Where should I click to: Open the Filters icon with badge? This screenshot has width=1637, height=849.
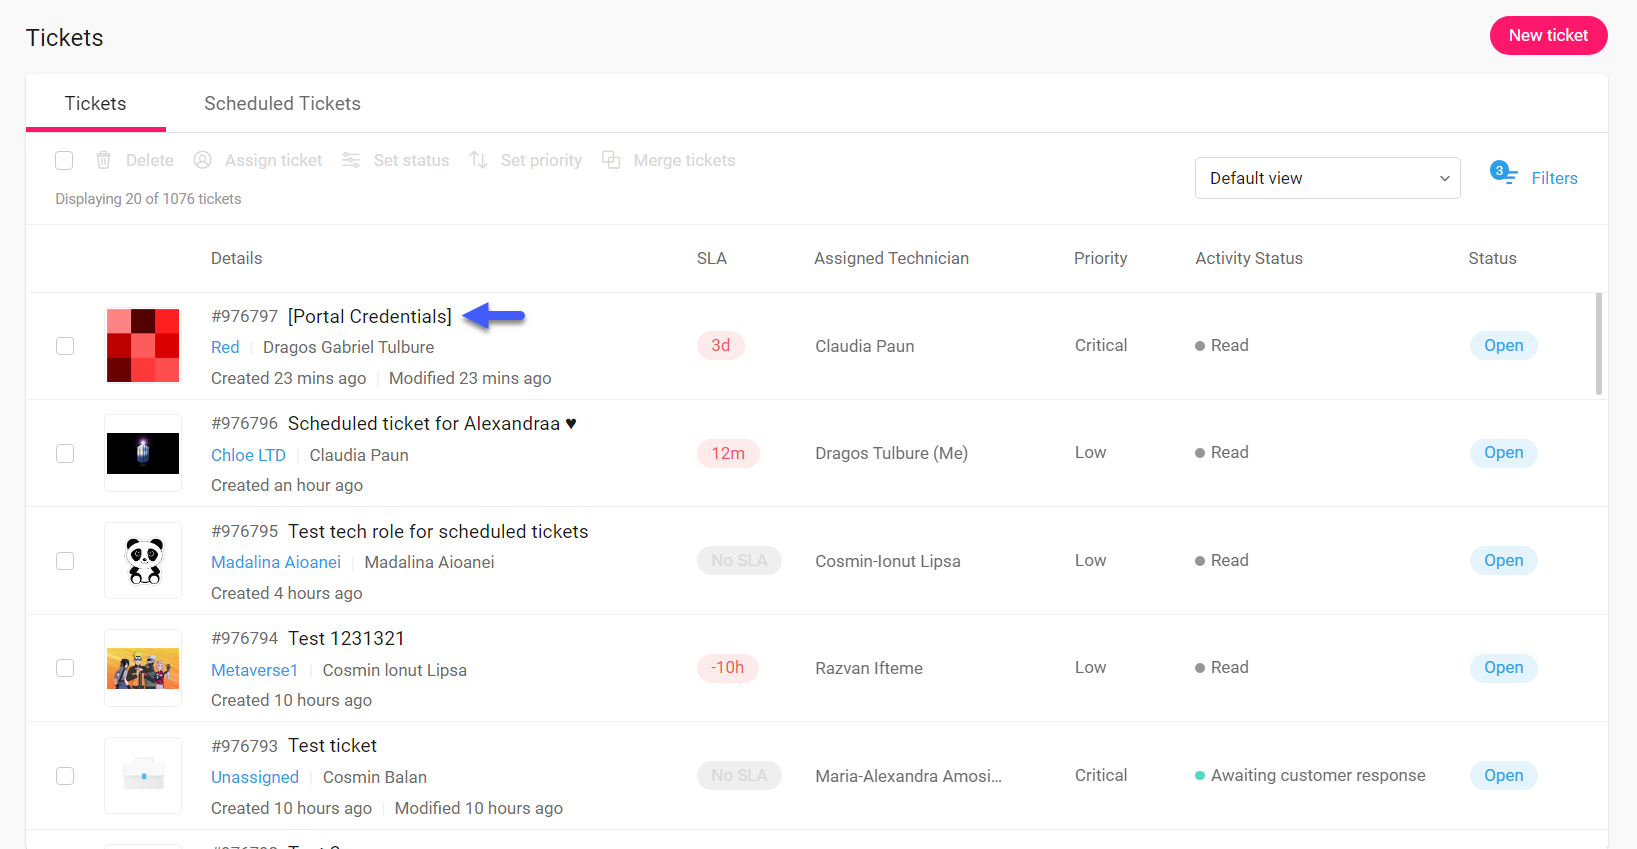[x=1503, y=174]
